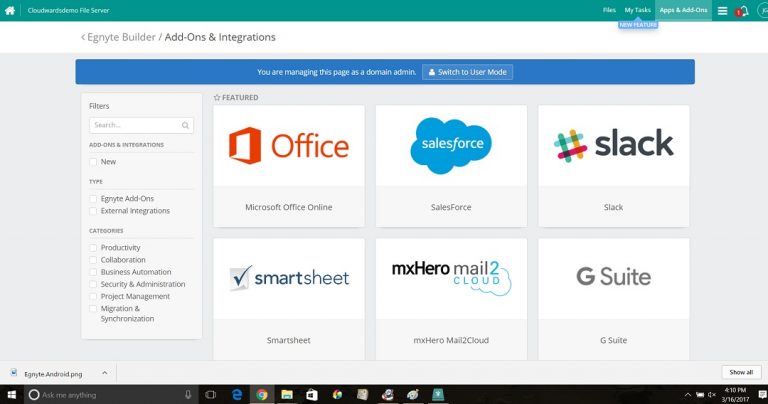Click Show all downloads button
The height and width of the screenshot is (404, 768).
pos(741,372)
